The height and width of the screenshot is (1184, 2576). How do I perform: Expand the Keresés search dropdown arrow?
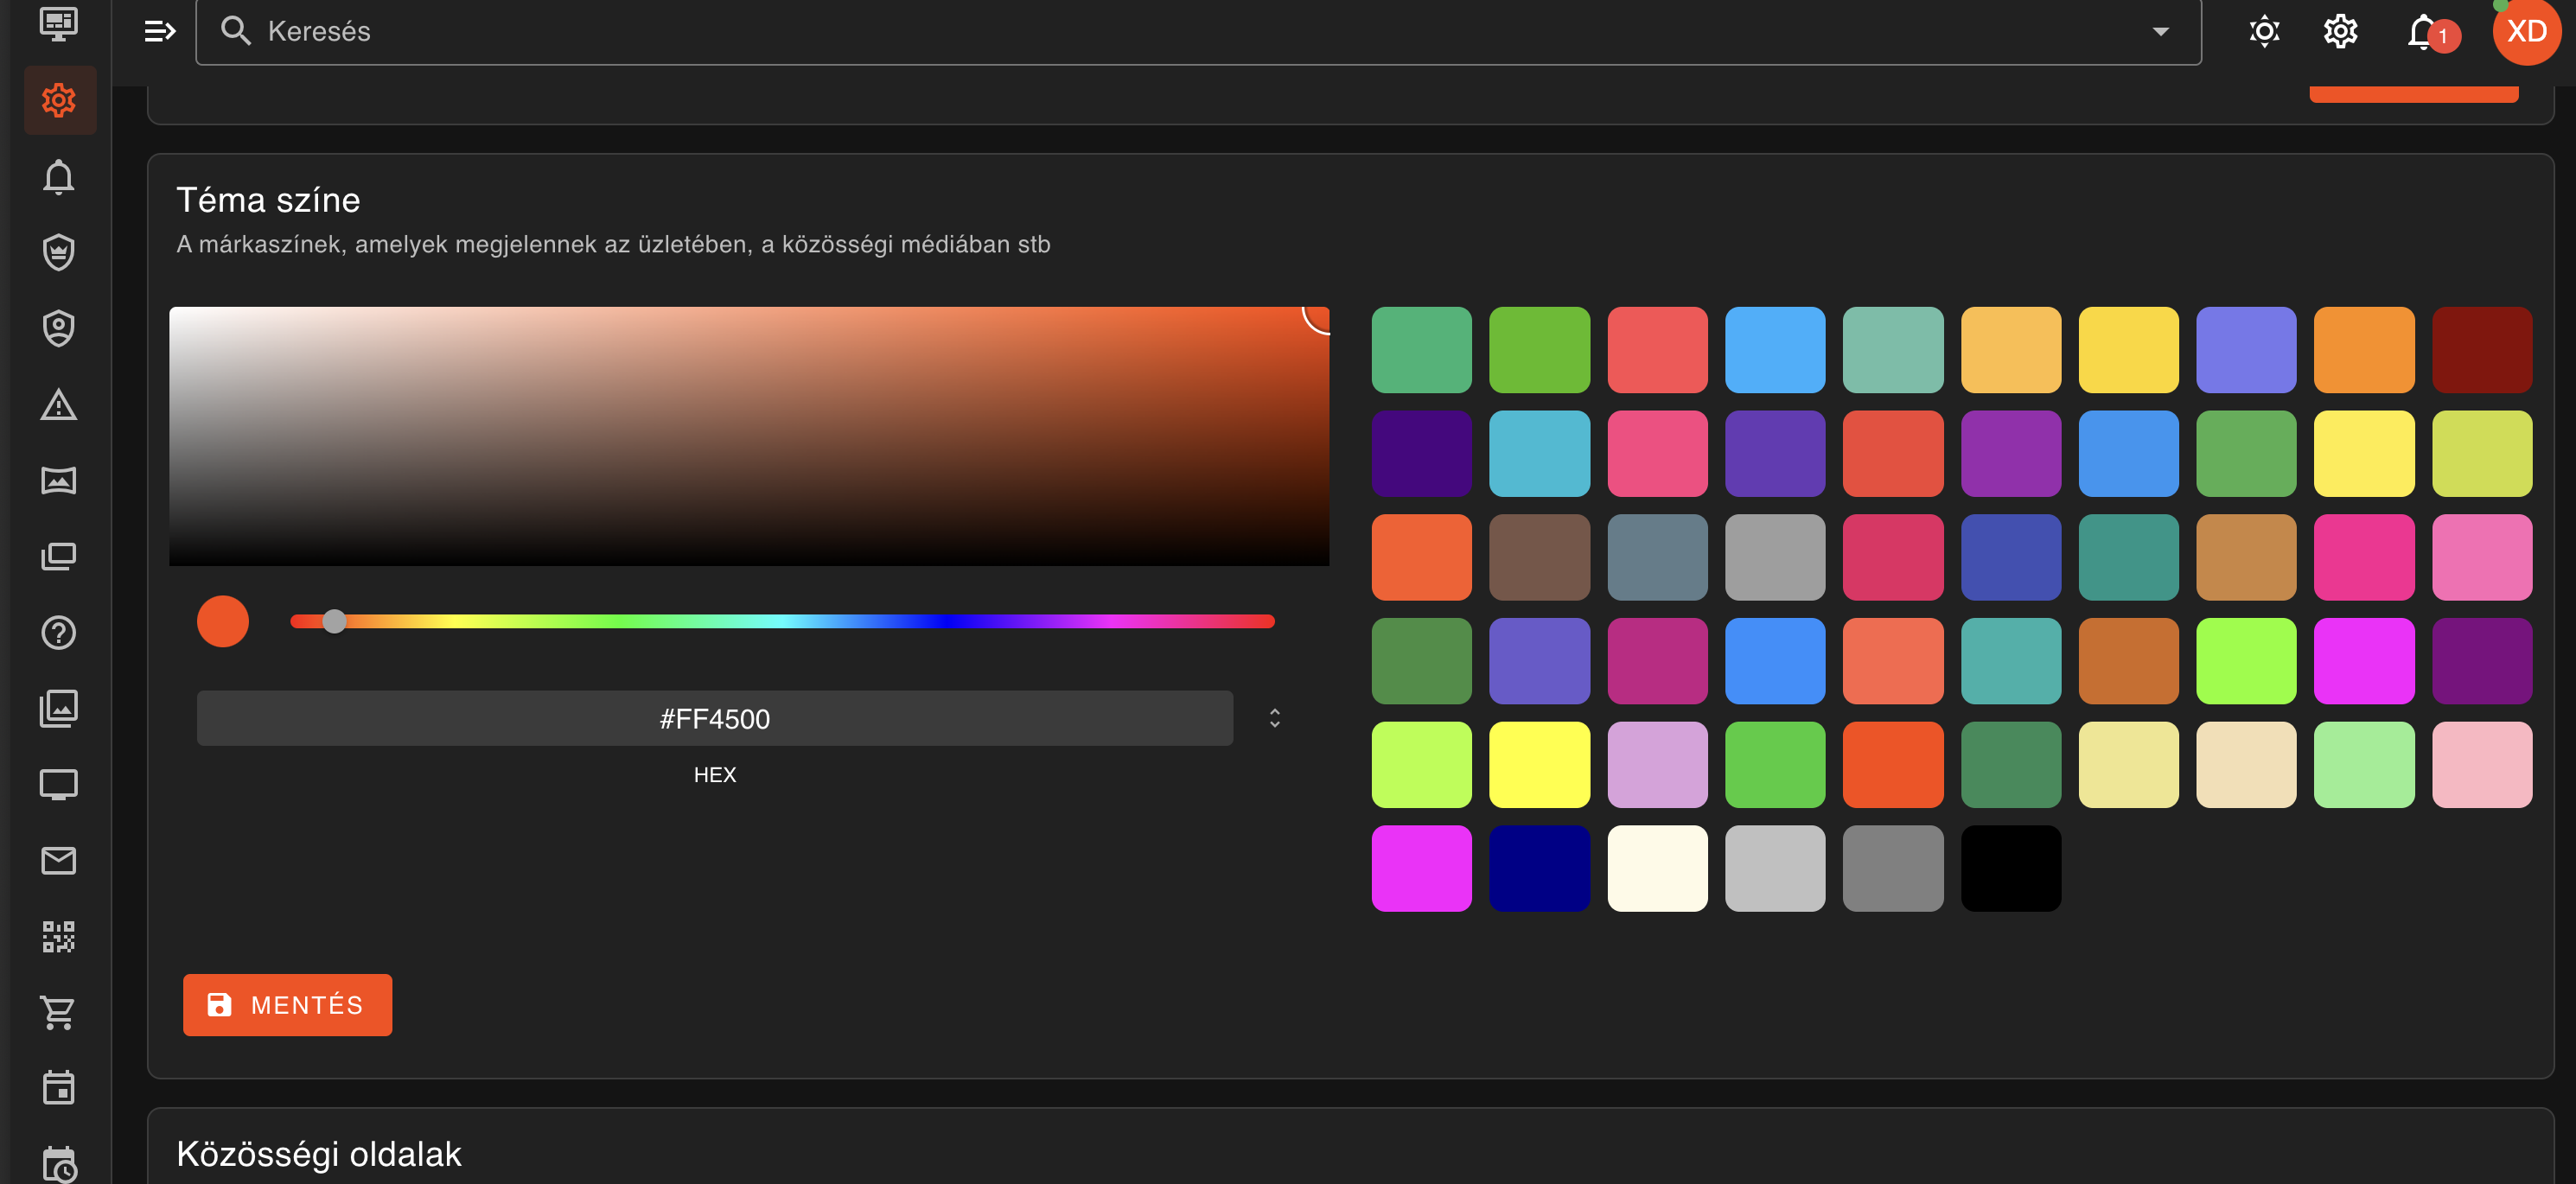coord(2160,32)
